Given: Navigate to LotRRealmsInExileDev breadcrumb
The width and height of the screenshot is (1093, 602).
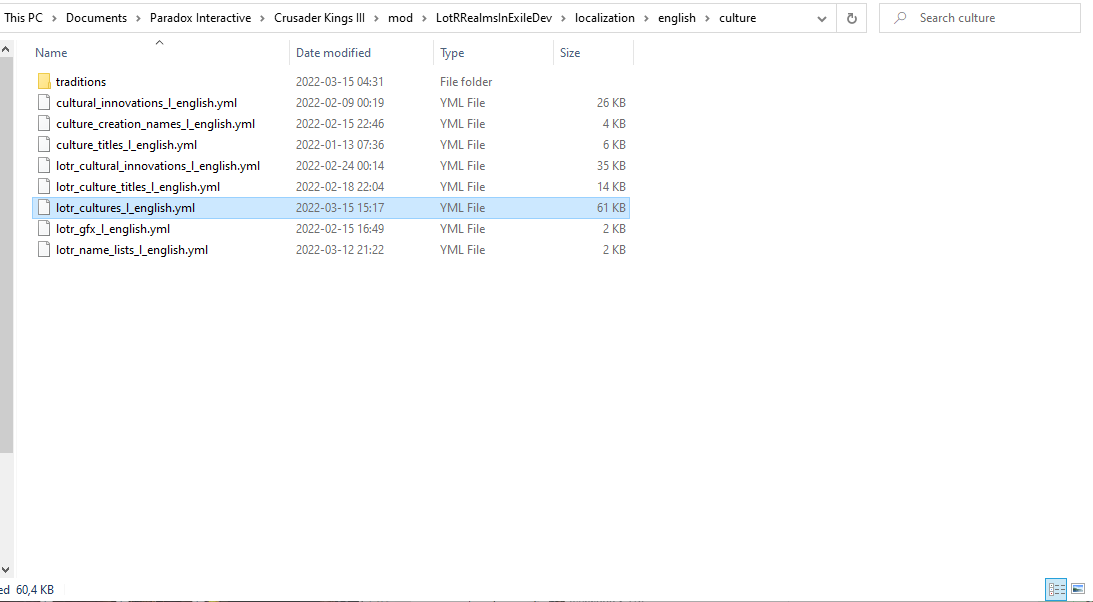Looking at the screenshot, I should tap(494, 18).
